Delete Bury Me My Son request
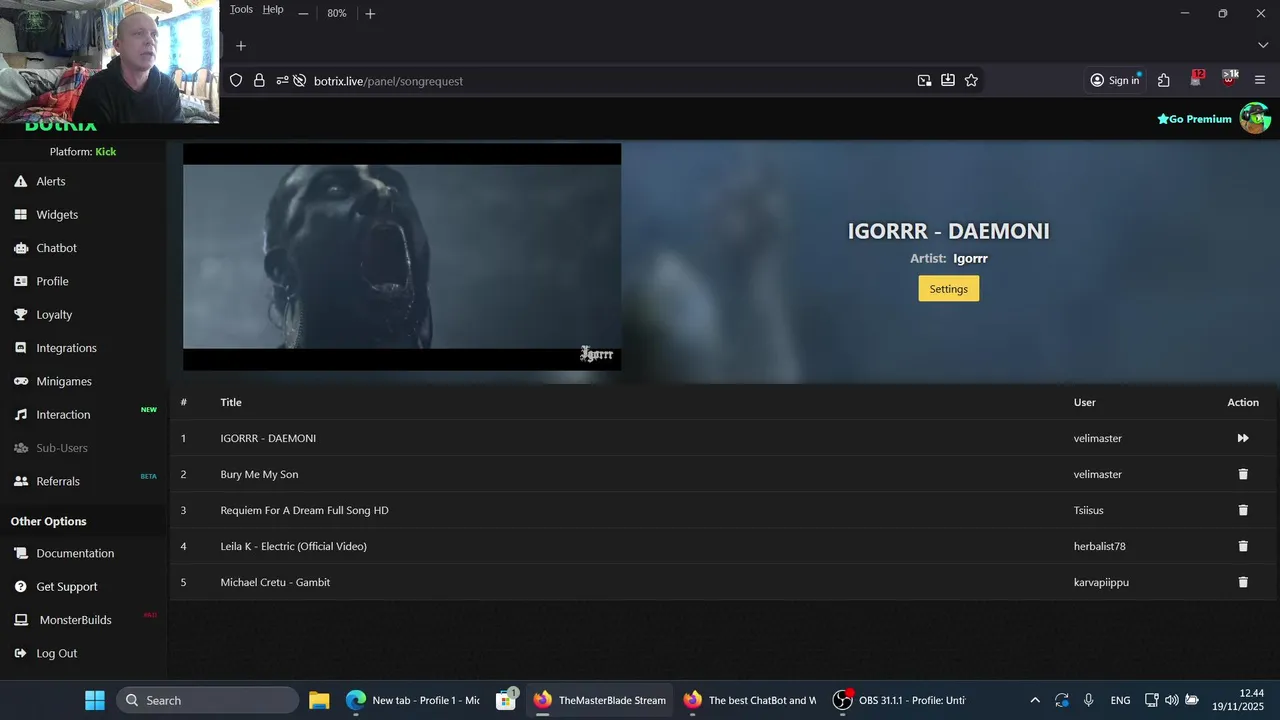The image size is (1280, 720). [1243, 474]
